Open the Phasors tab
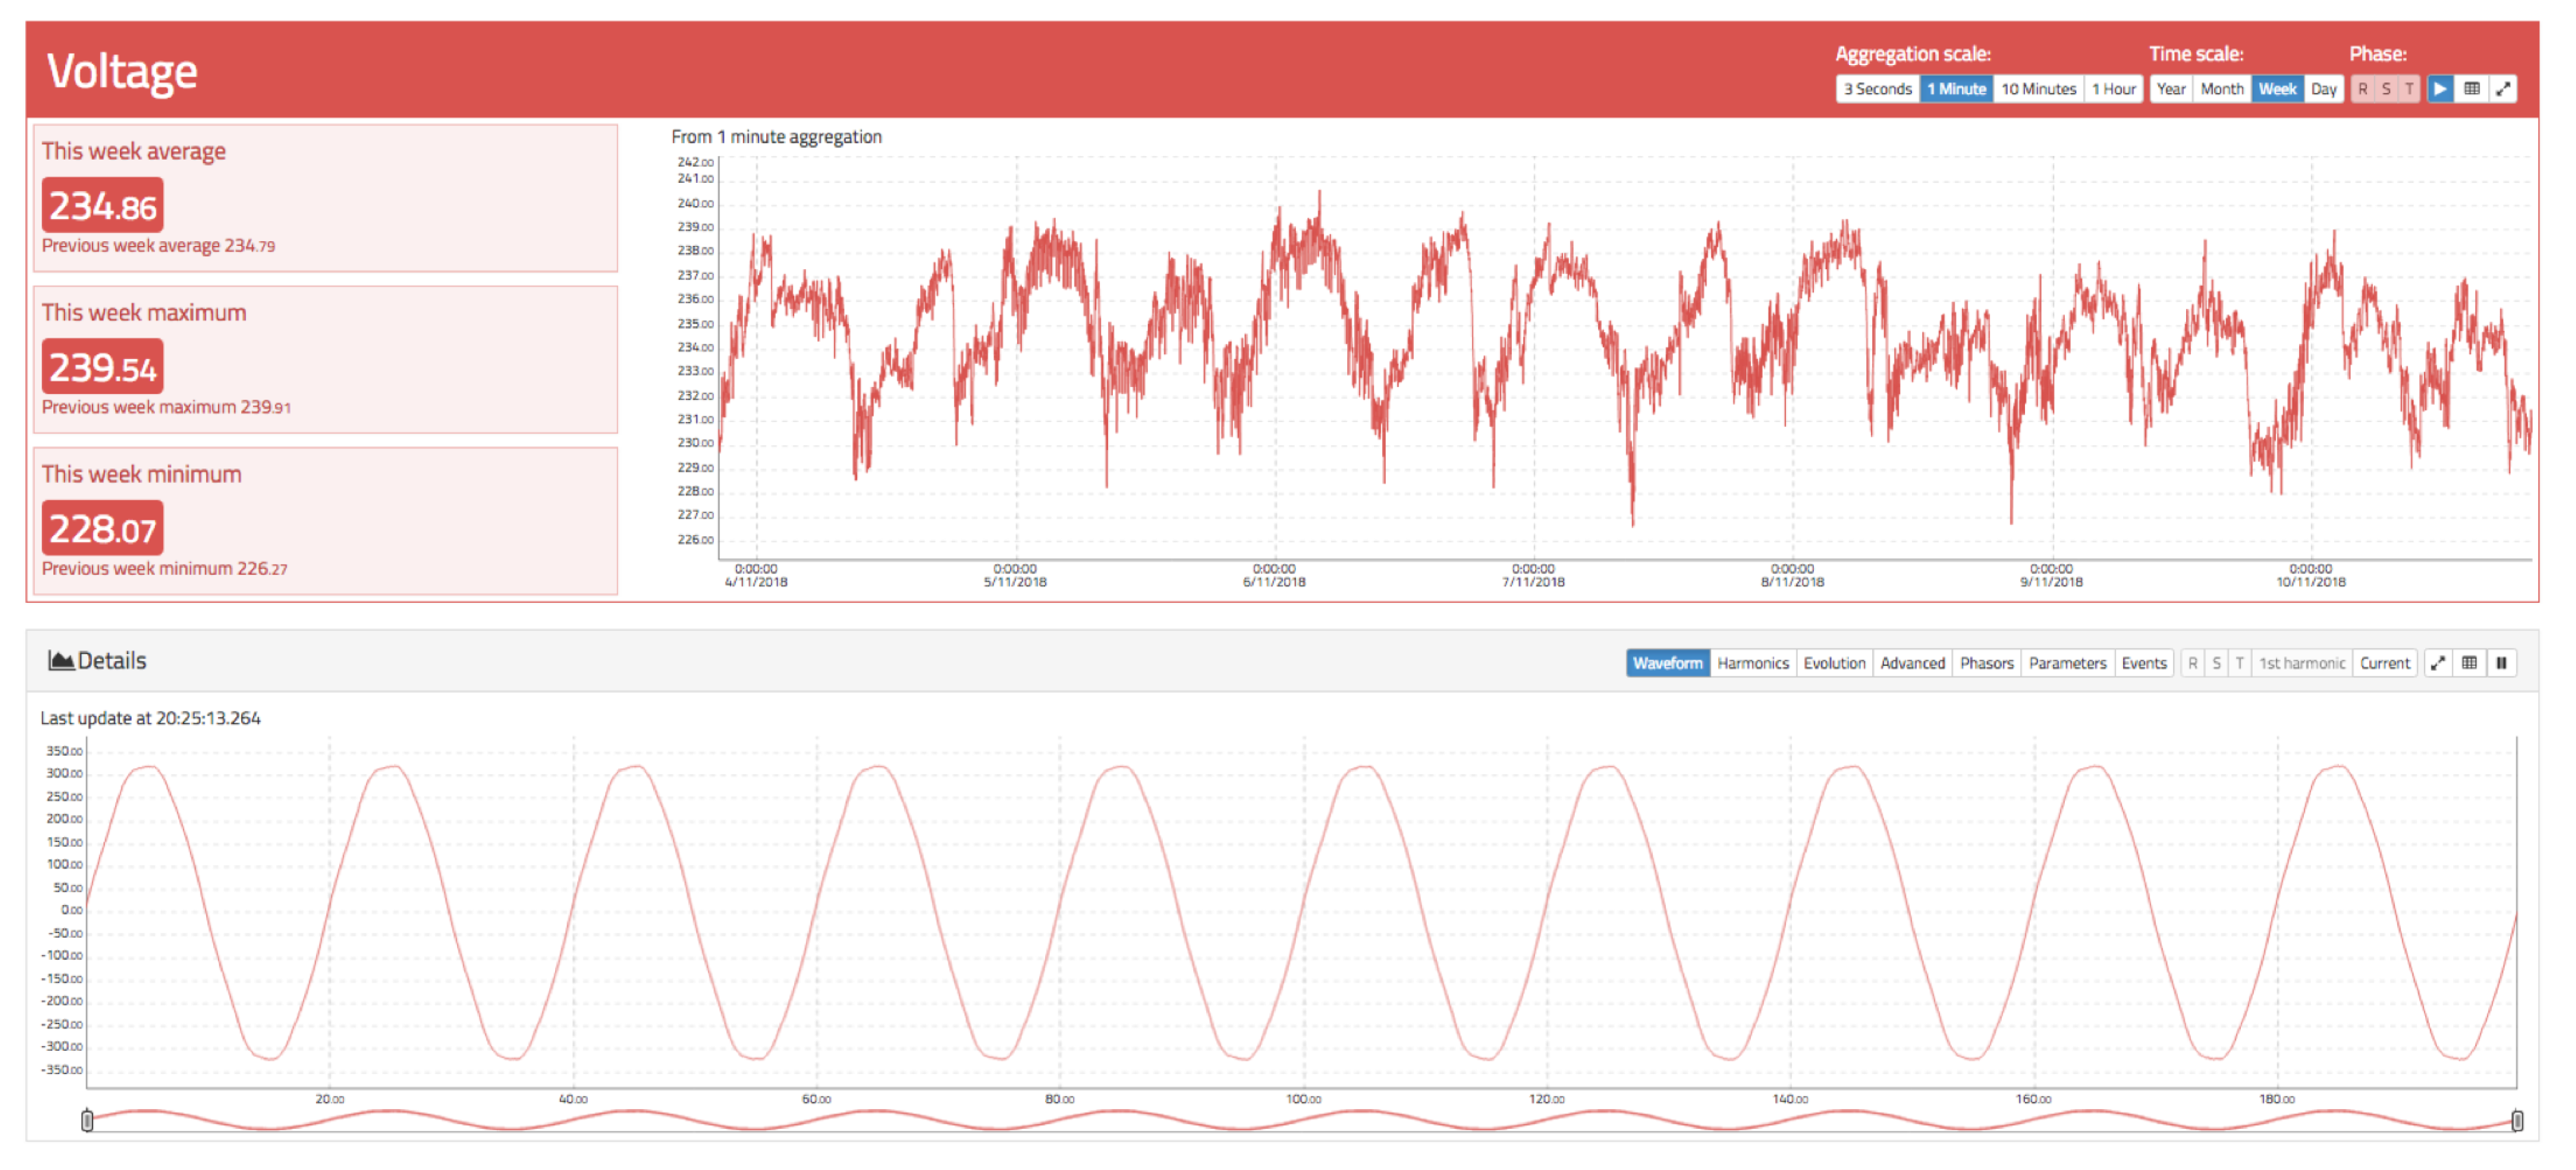 1986,663
